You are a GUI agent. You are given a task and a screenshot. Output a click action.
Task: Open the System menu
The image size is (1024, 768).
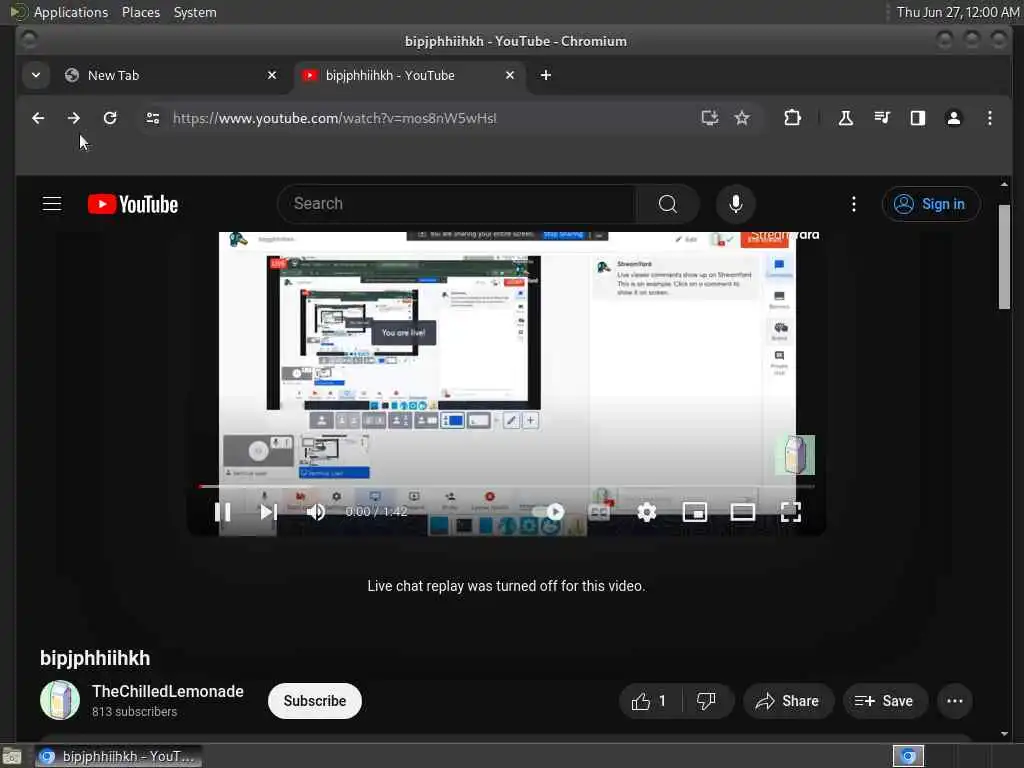(195, 12)
